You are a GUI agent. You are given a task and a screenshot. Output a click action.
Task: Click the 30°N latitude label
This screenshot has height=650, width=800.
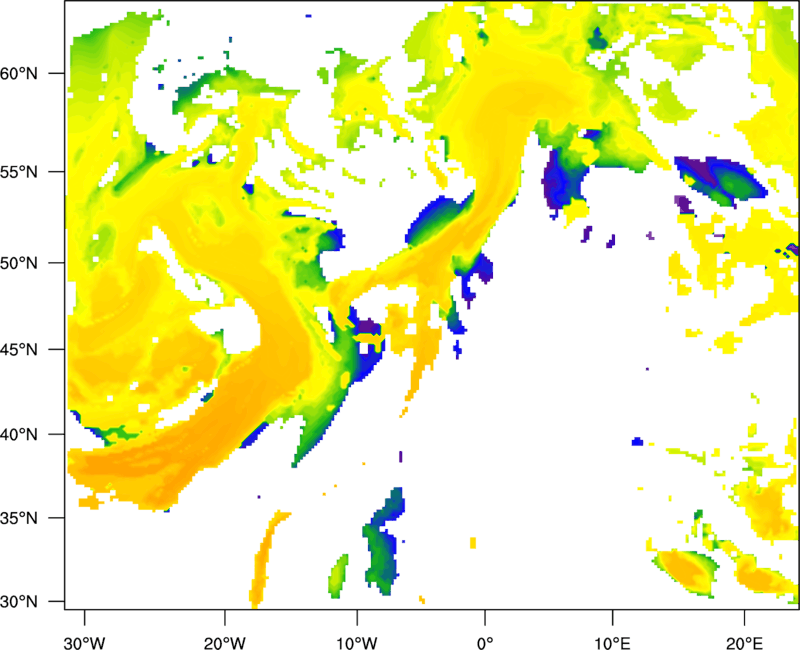click(x=19, y=602)
